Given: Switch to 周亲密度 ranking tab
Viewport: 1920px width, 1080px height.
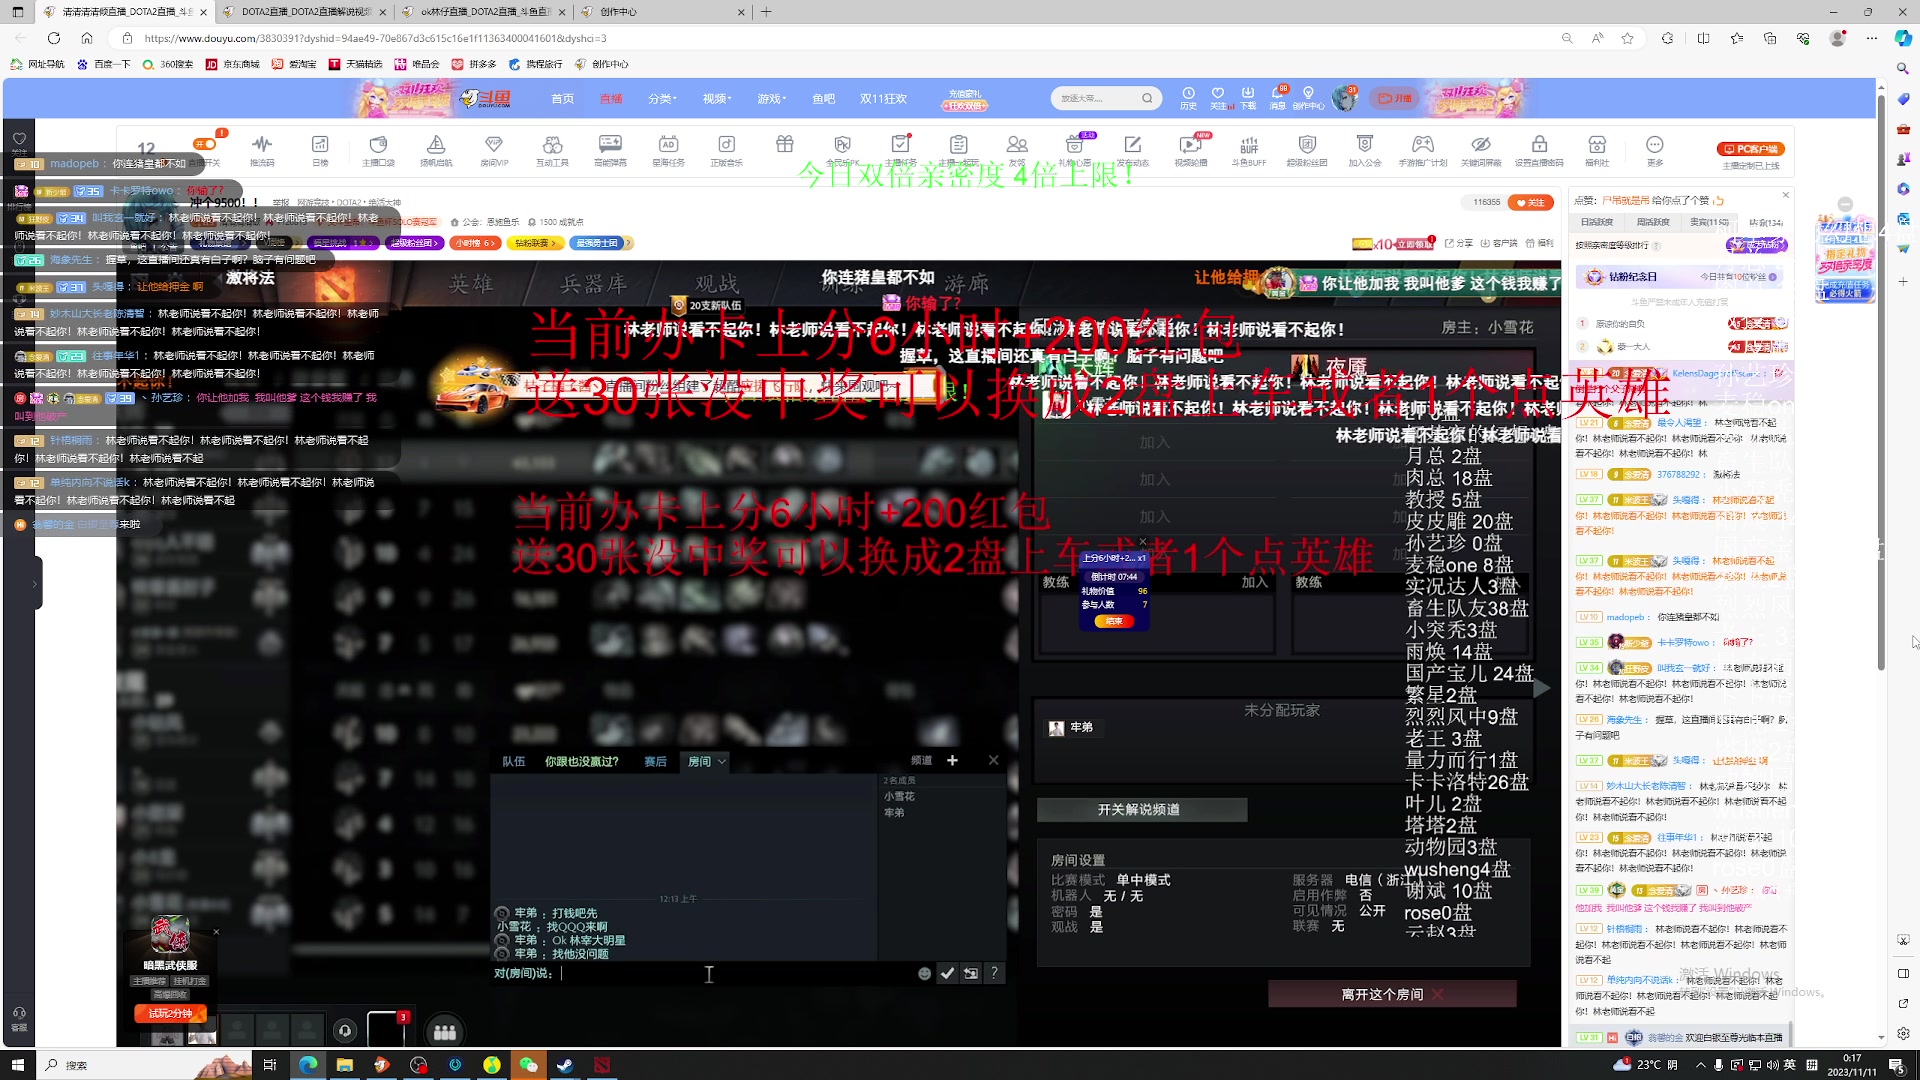Looking at the screenshot, I should coord(1652,222).
